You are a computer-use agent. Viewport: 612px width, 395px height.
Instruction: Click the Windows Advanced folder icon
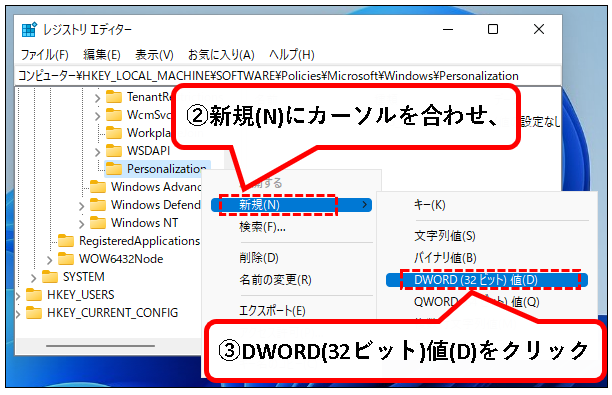click(x=98, y=187)
